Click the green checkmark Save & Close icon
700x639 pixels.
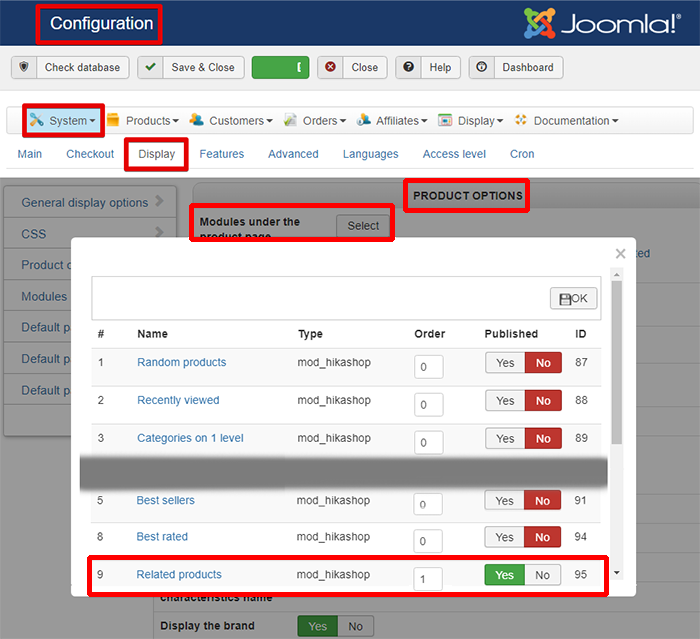[150, 67]
